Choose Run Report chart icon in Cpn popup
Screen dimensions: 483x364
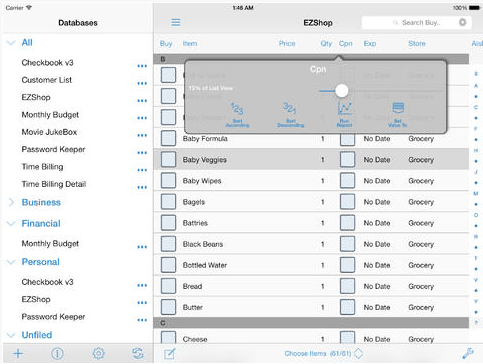[345, 115]
